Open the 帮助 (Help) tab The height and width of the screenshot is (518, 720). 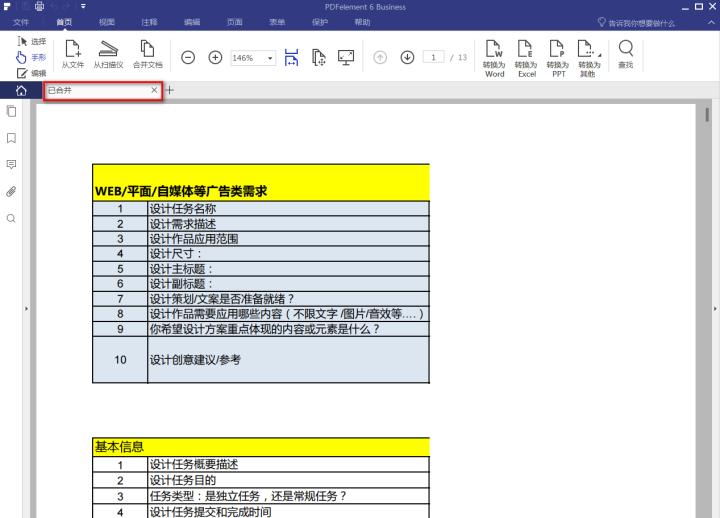tap(362, 22)
